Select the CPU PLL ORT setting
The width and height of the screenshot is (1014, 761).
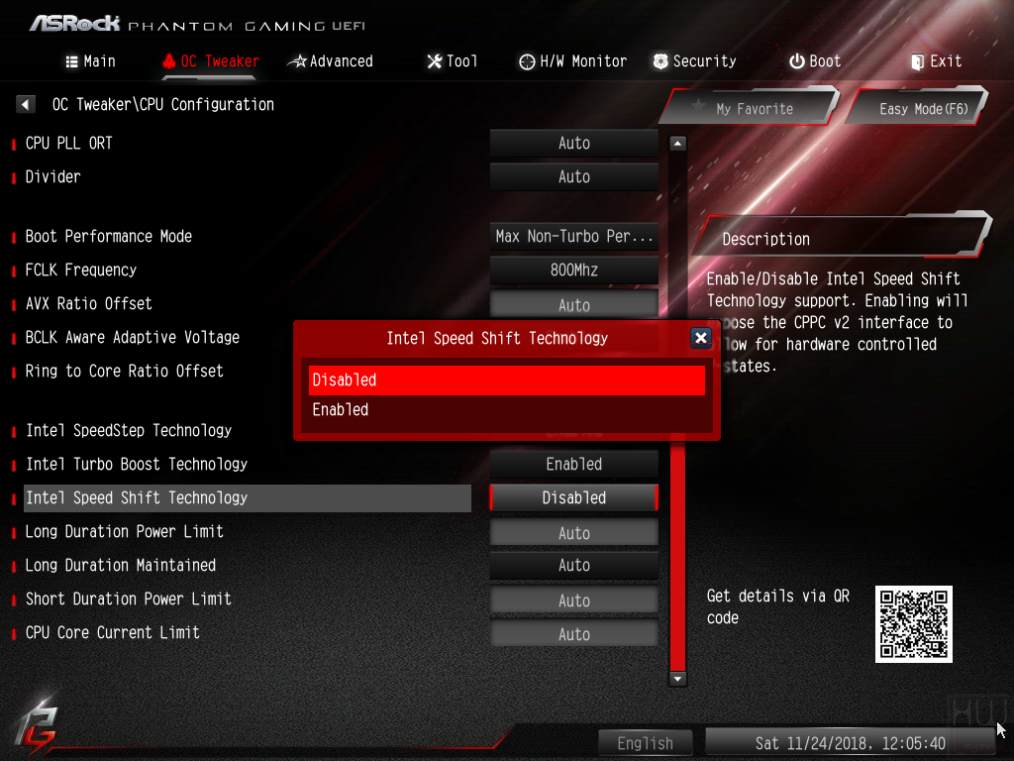click(x=69, y=143)
